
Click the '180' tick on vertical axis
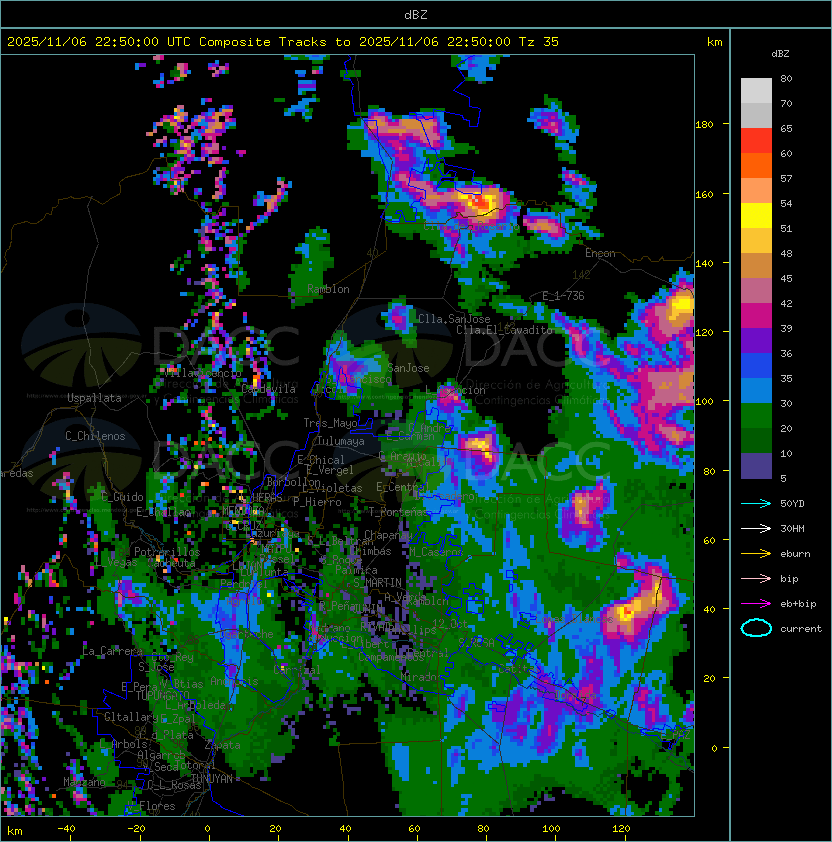click(x=704, y=125)
